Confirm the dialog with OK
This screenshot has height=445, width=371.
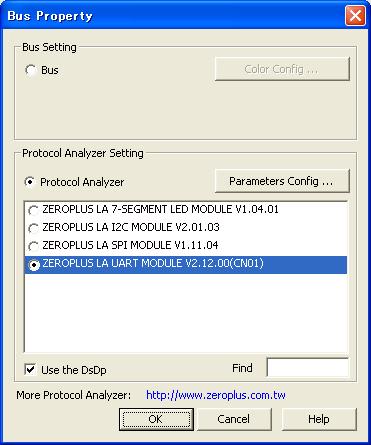[x=156, y=419]
